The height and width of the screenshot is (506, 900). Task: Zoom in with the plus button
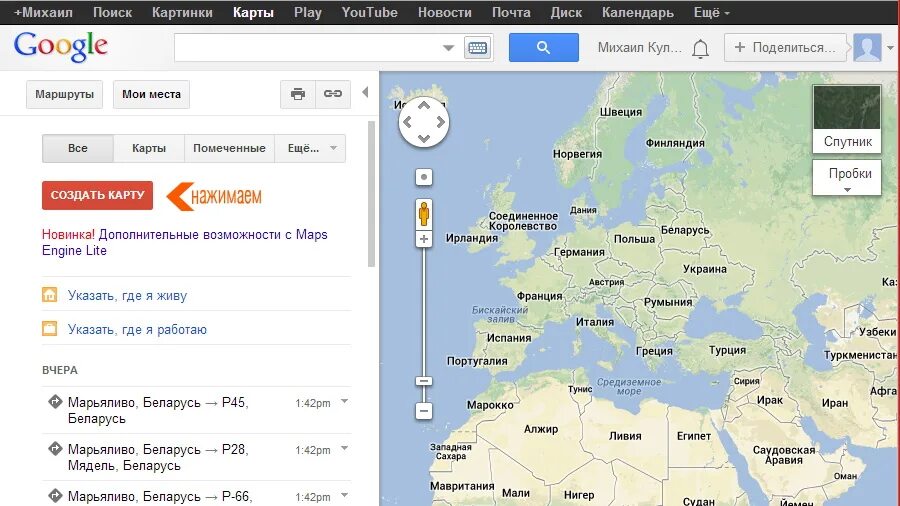pos(424,239)
